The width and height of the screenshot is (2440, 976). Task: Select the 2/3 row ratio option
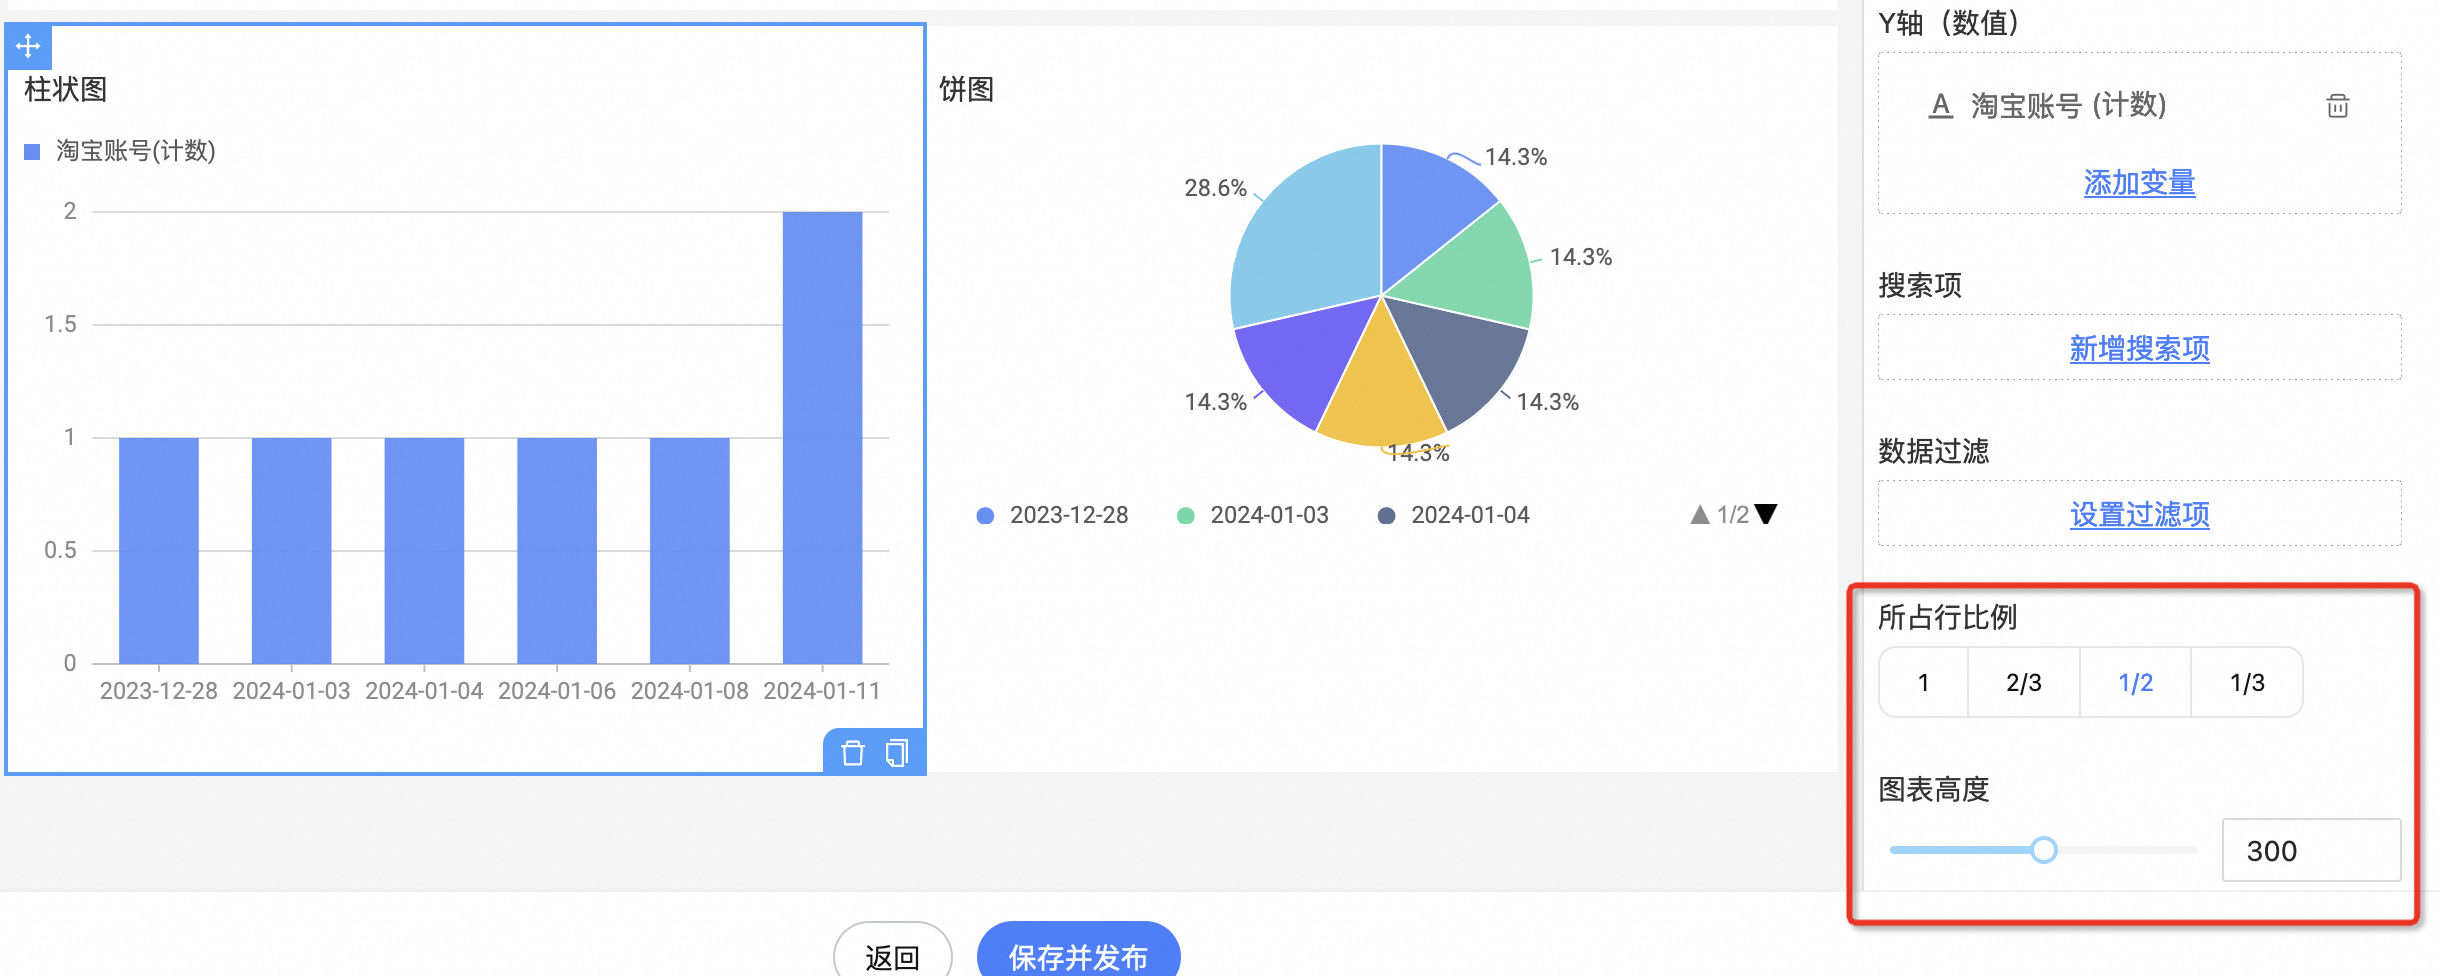[x=2024, y=683]
